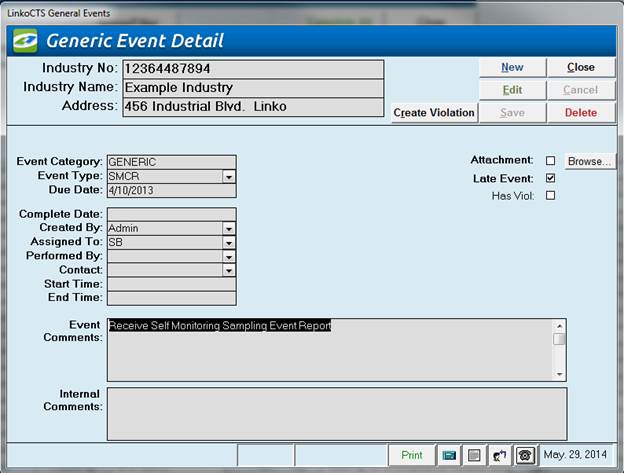The height and width of the screenshot is (473, 624).
Task: Uncheck the Late Event checkbox
Action: [550, 178]
